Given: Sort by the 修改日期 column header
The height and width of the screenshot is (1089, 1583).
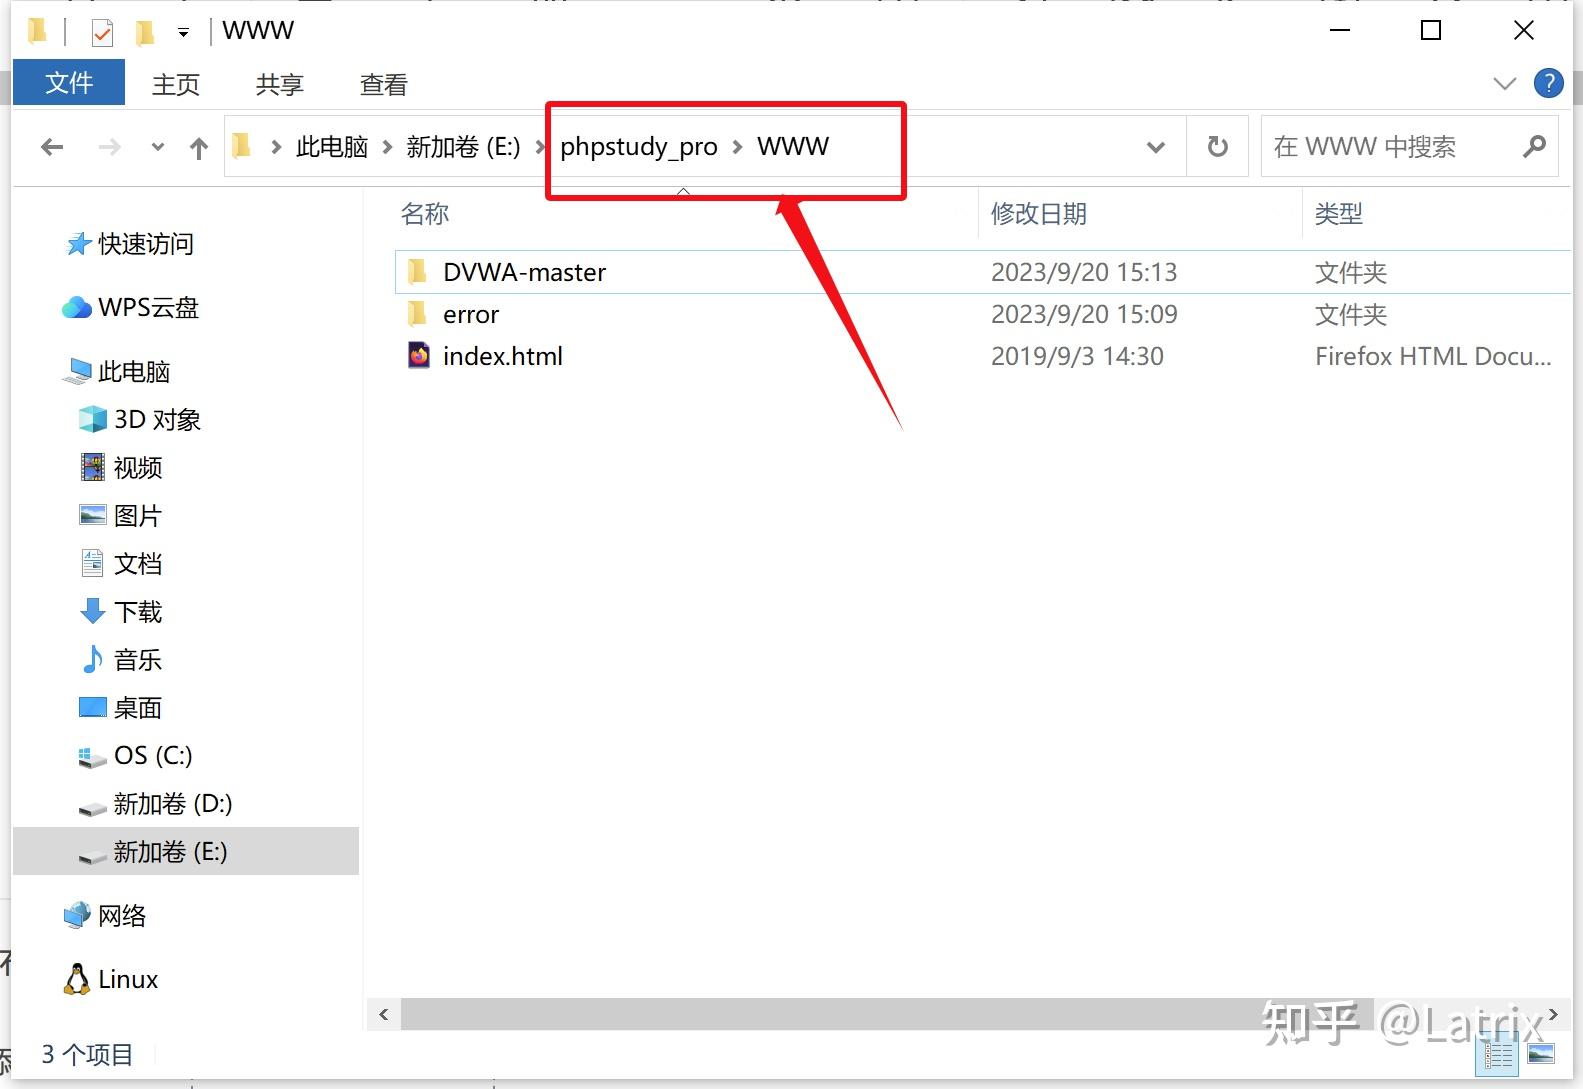Looking at the screenshot, I should pyautogui.click(x=1039, y=213).
